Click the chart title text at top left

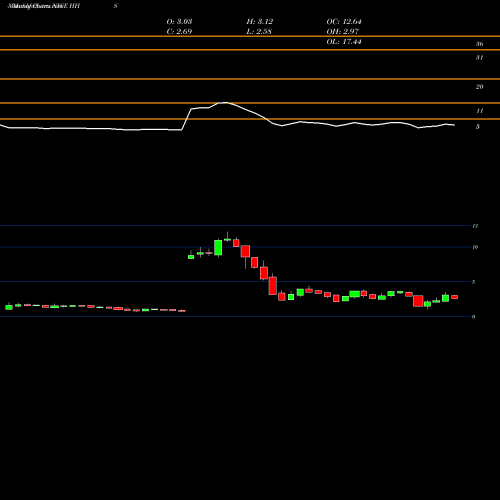pyautogui.click(x=44, y=6)
